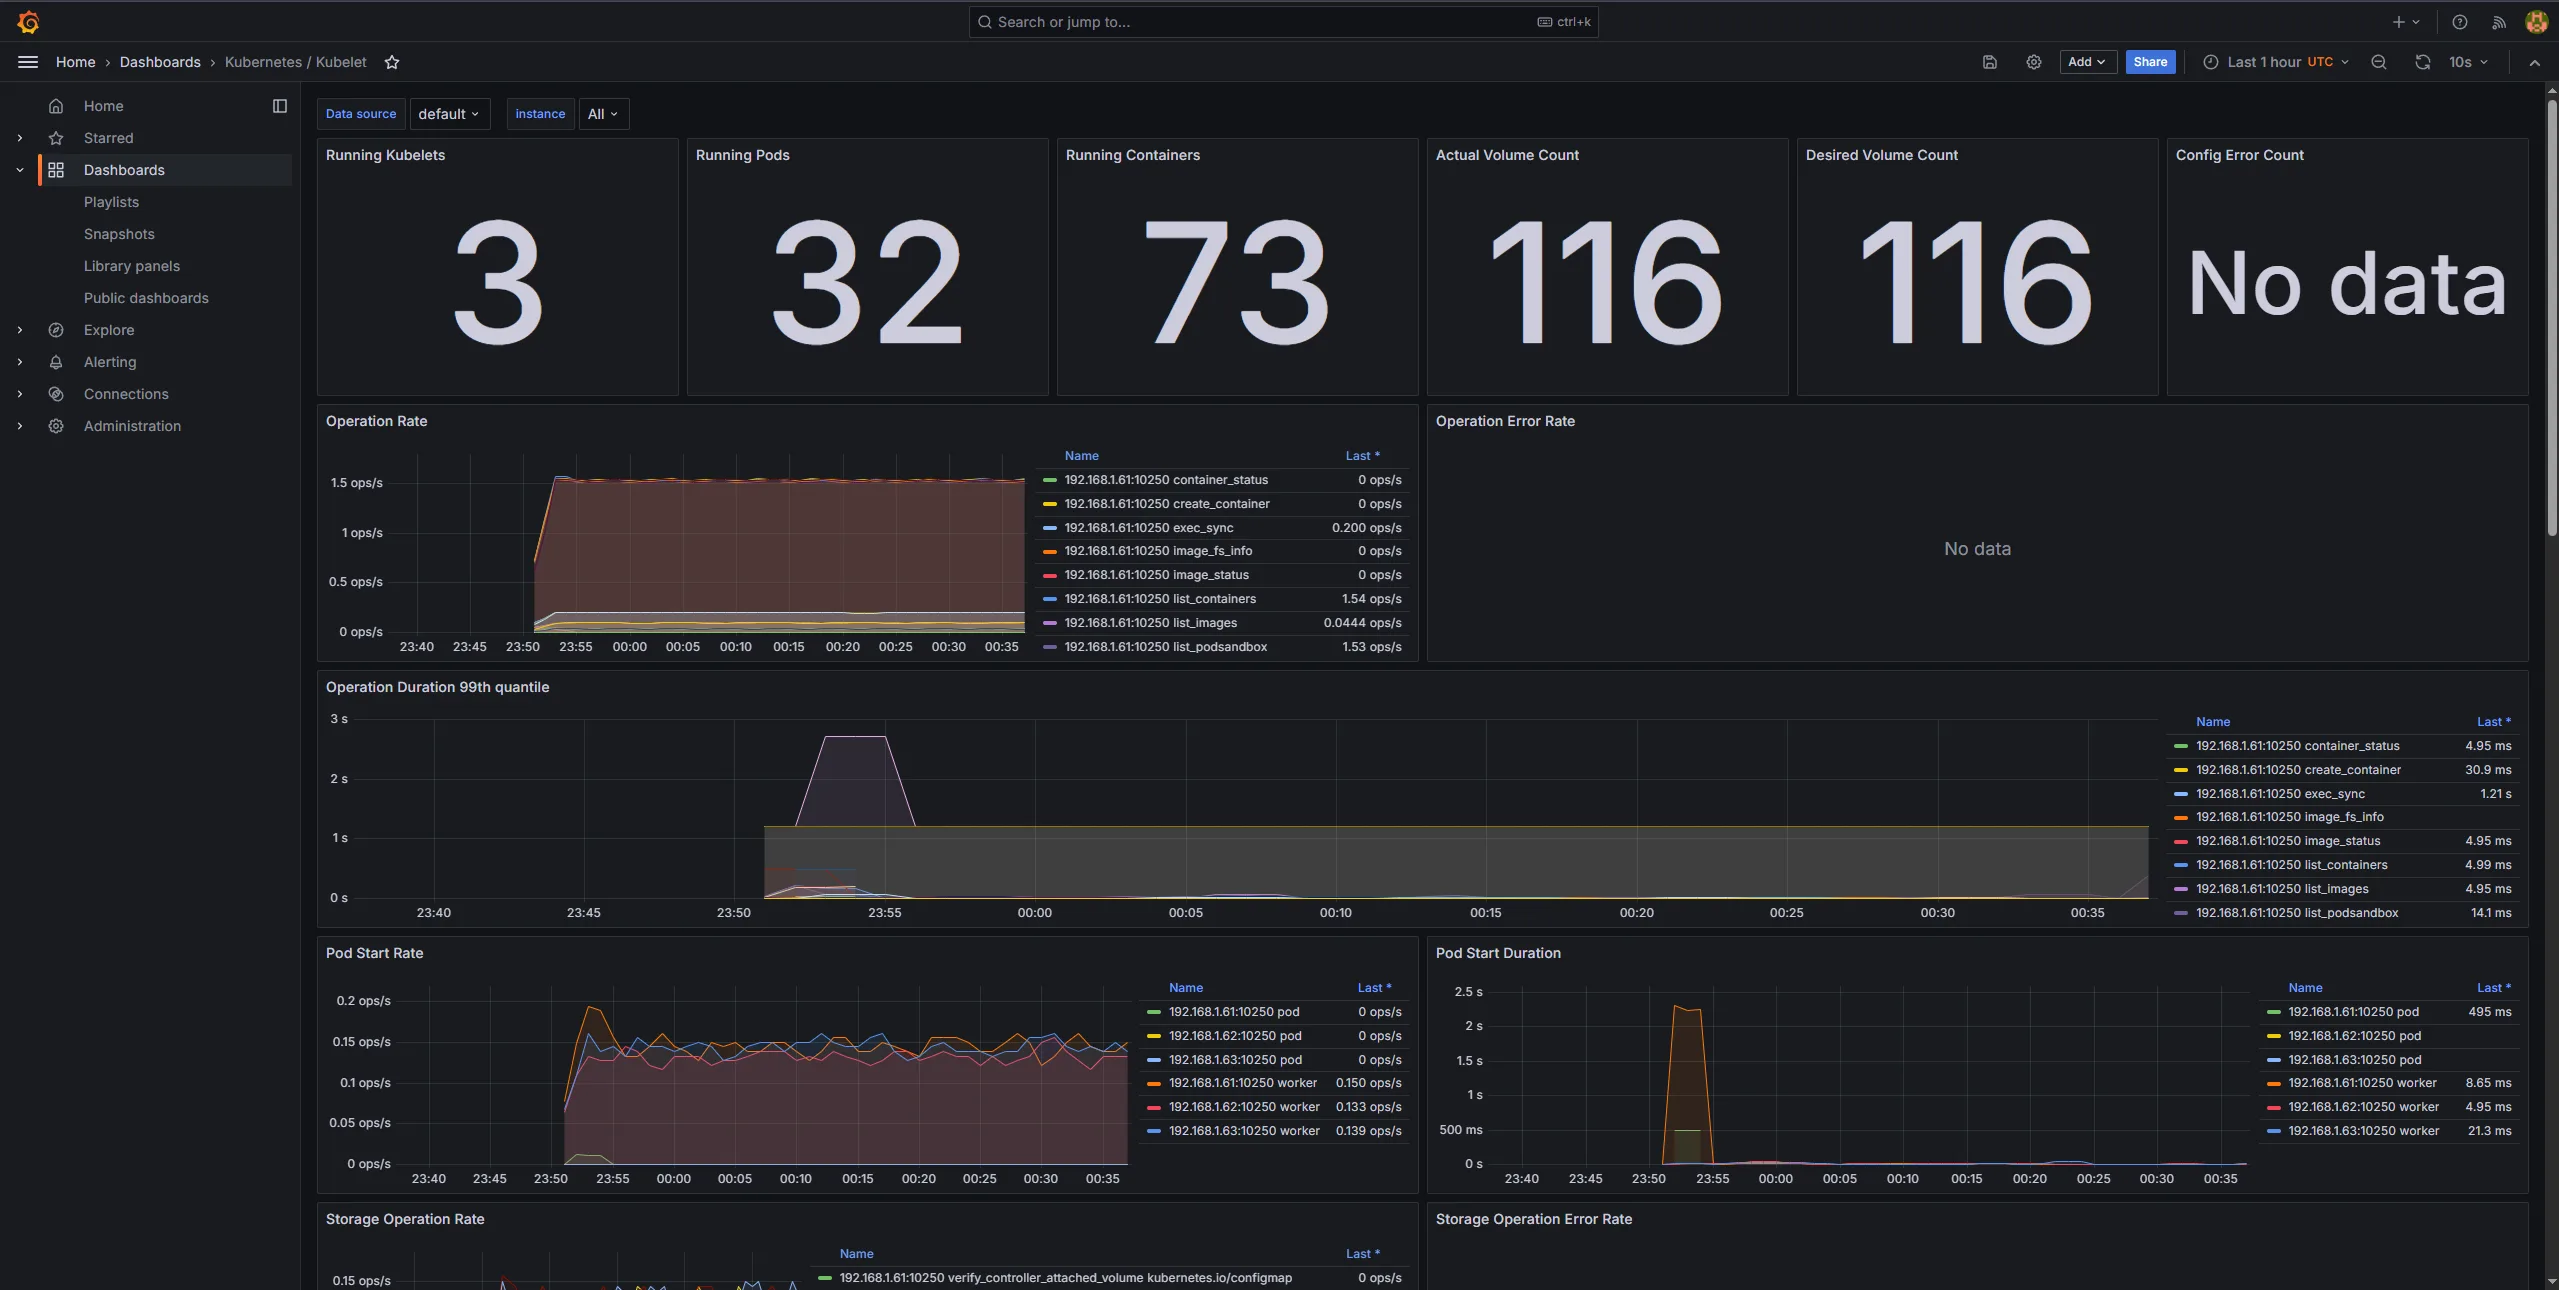Open the plus new menu icon

[2406, 22]
